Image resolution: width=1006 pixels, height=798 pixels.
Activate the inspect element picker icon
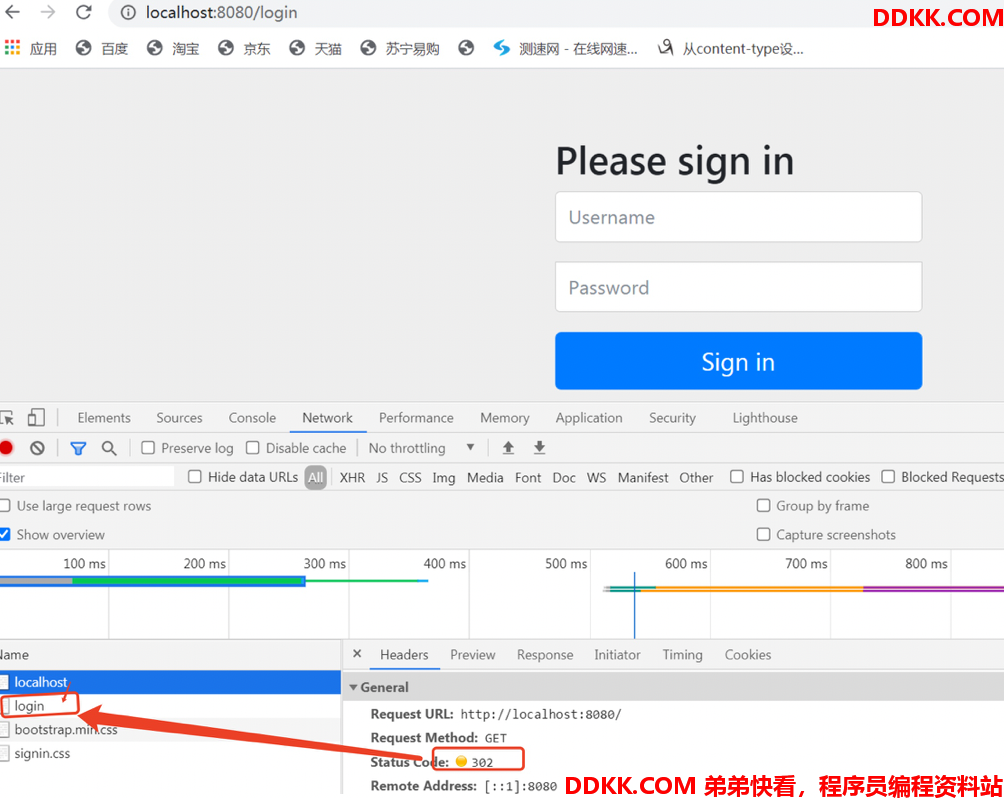[7, 418]
